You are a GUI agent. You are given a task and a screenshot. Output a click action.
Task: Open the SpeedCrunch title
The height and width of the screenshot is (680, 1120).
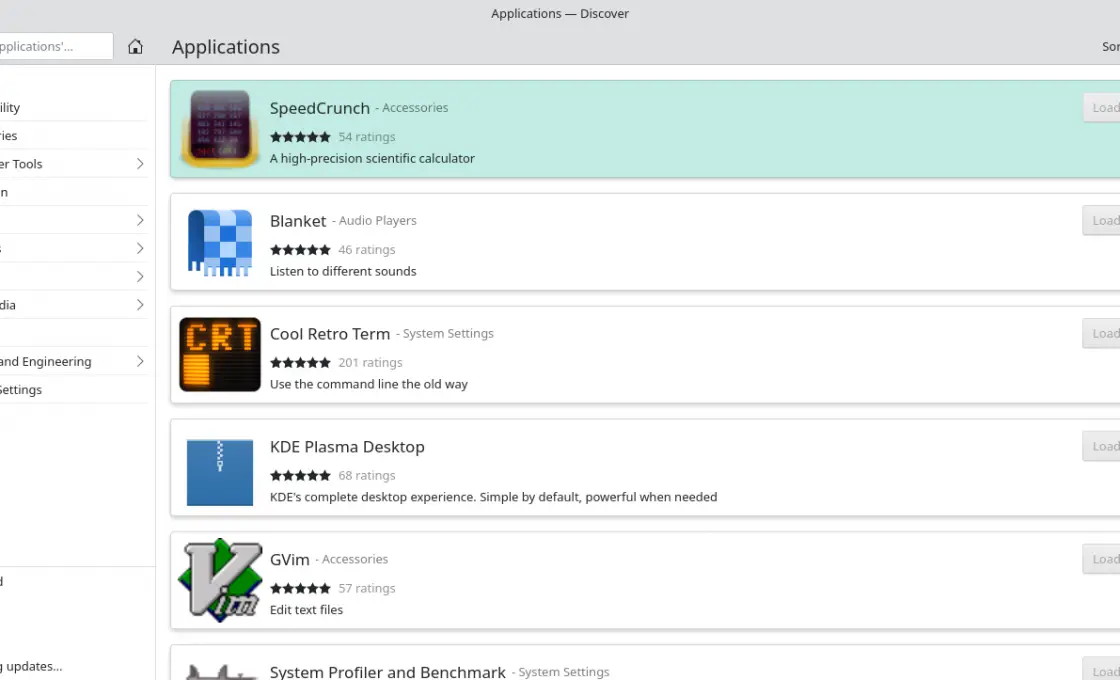tap(320, 108)
